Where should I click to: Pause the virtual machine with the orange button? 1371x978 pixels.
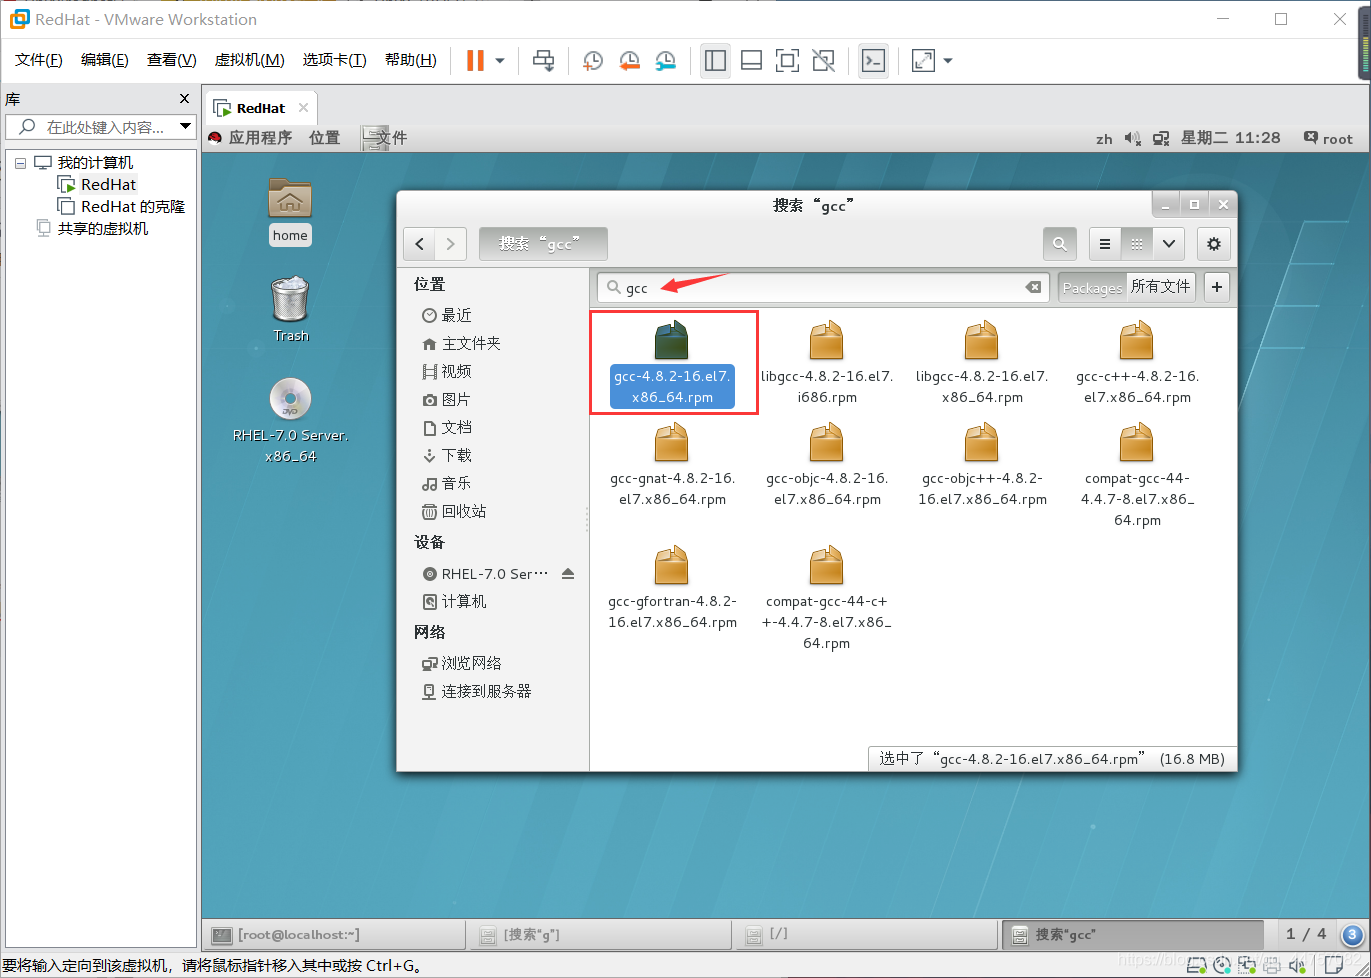tap(475, 61)
